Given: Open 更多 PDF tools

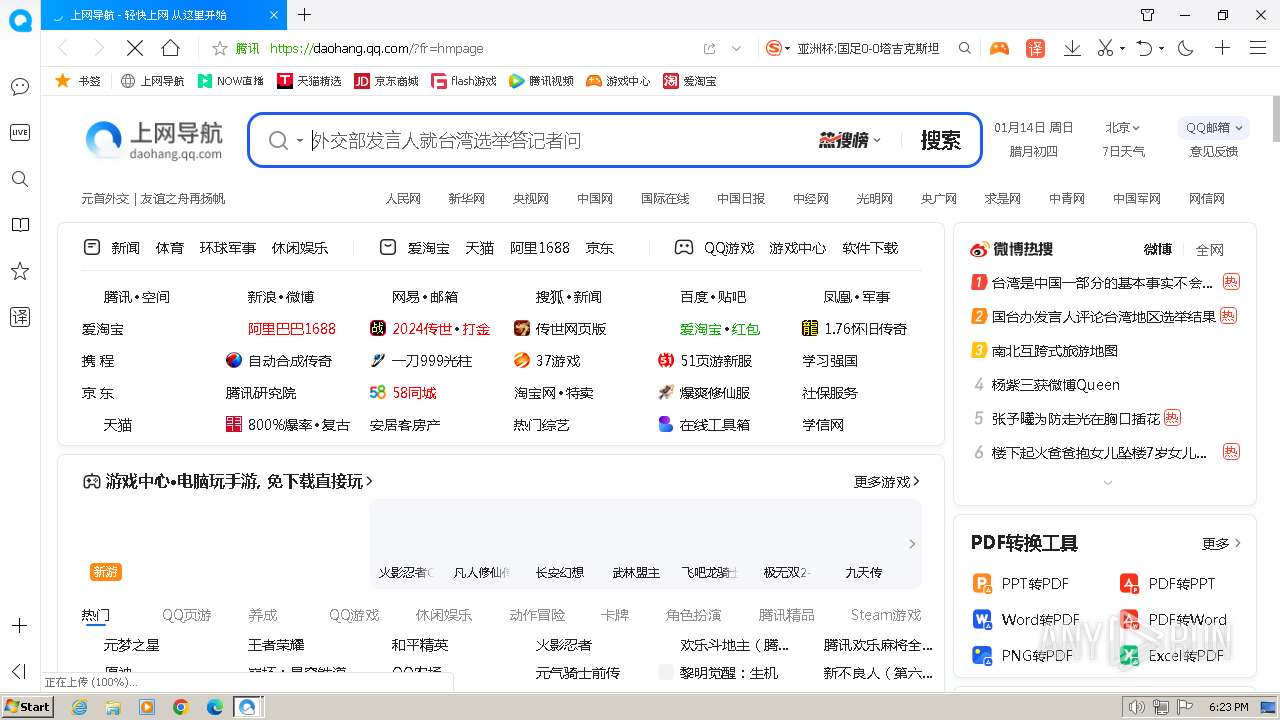Looking at the screenshot, I should (x=1221, y=544).
